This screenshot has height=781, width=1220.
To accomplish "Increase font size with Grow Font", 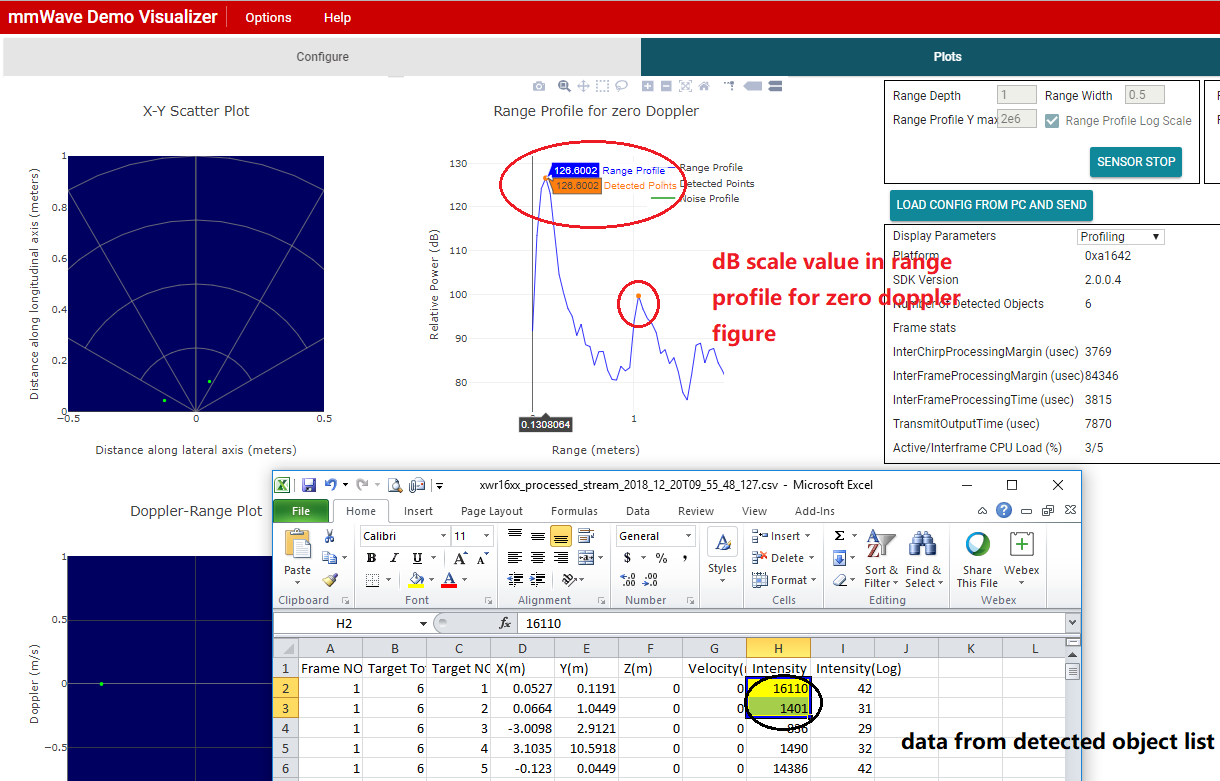I will pyautogui.click(x=462, y=558).
